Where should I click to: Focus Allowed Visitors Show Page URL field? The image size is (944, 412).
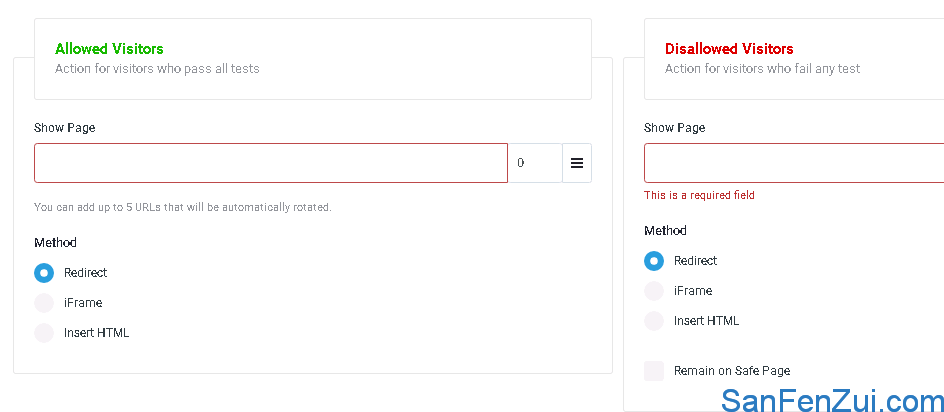pos(271,163)
